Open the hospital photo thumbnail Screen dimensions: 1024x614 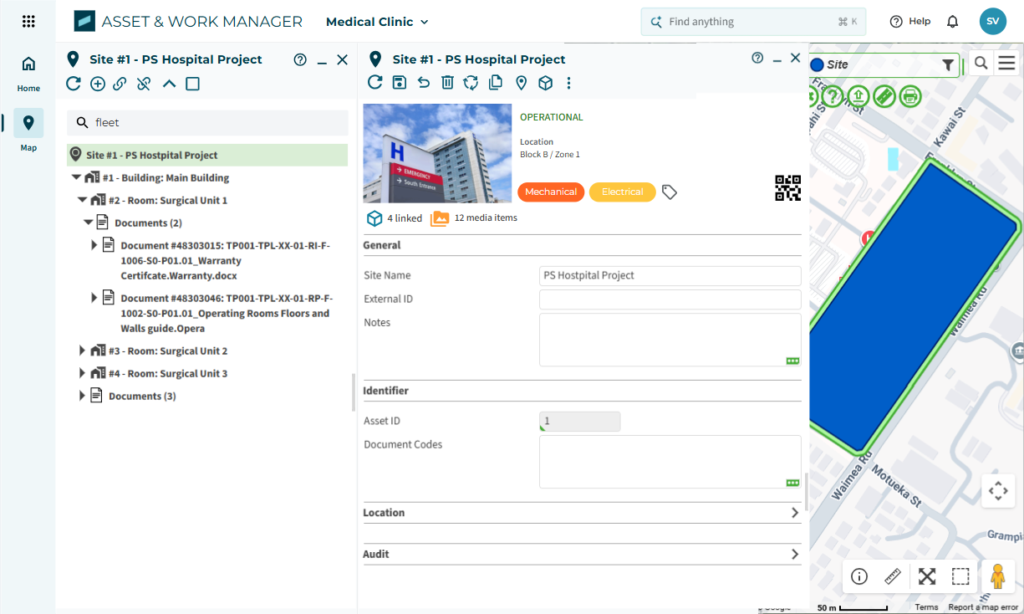point(438,154)
